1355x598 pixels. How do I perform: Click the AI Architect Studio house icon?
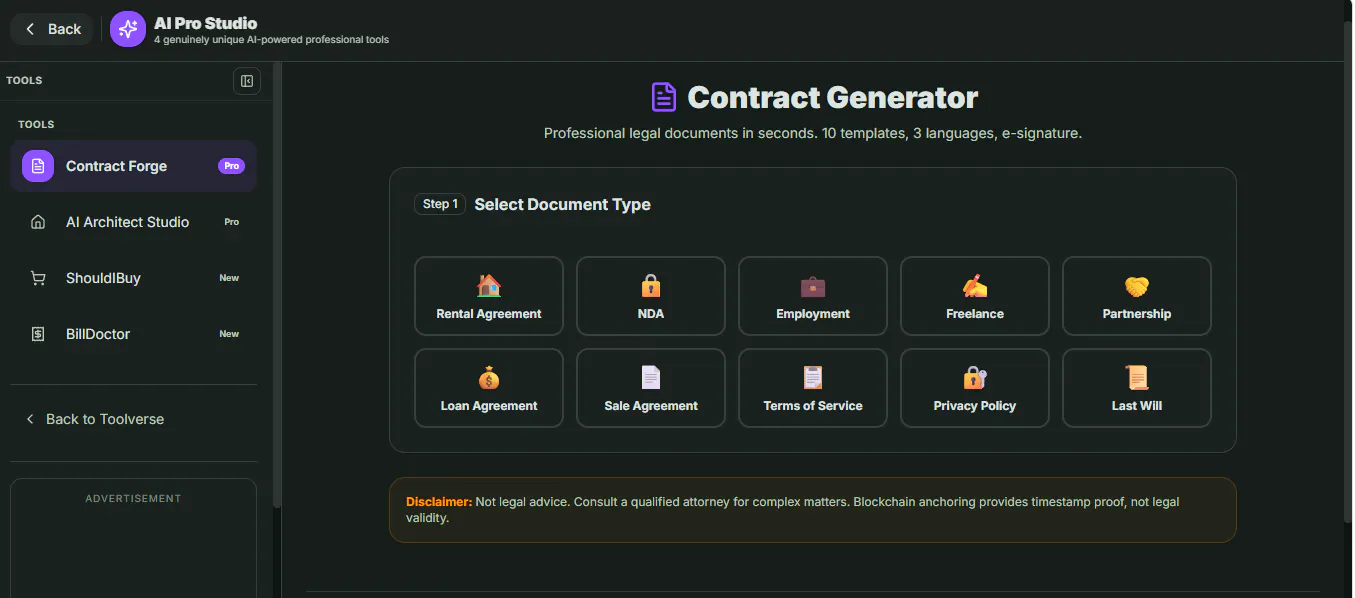[38, 222]
